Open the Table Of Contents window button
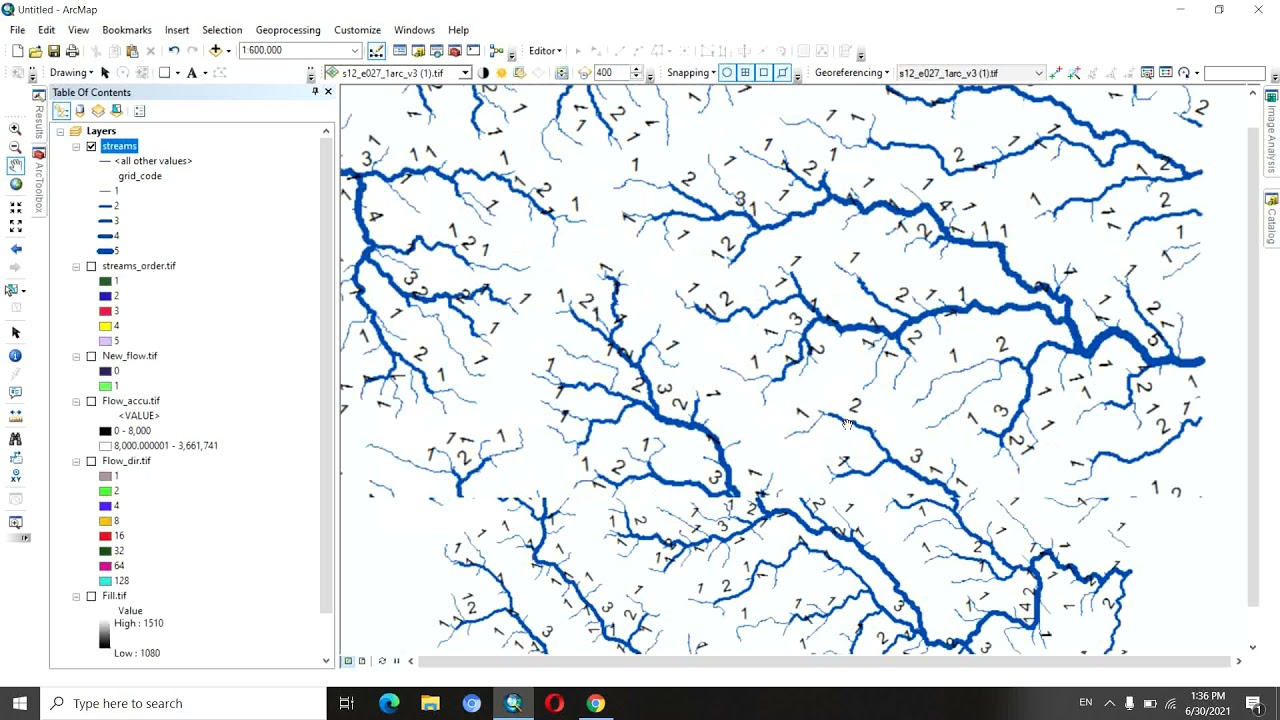Viewport: 1280px width, 720px height. [x=400, y=51]
